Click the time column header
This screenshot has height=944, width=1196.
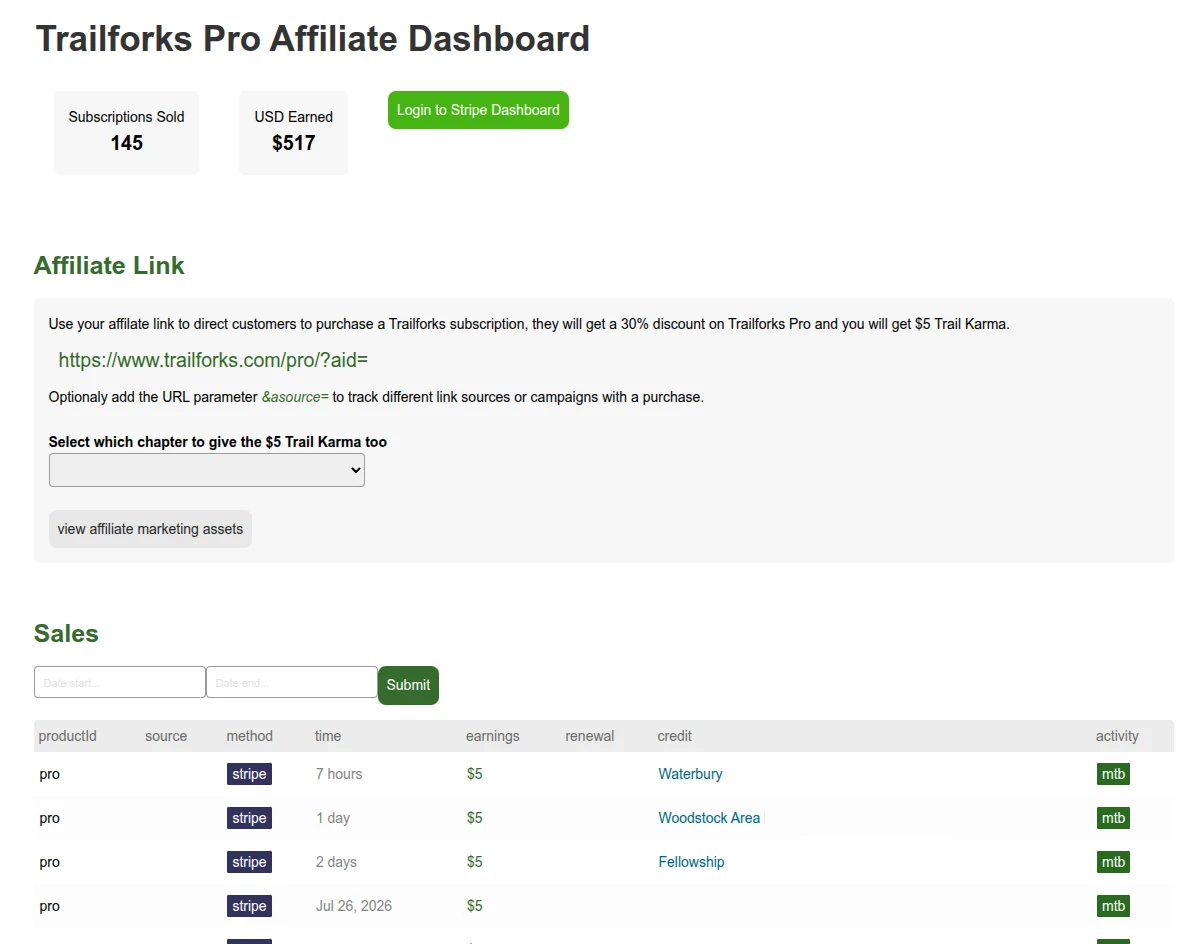click(x=328, y=736)
